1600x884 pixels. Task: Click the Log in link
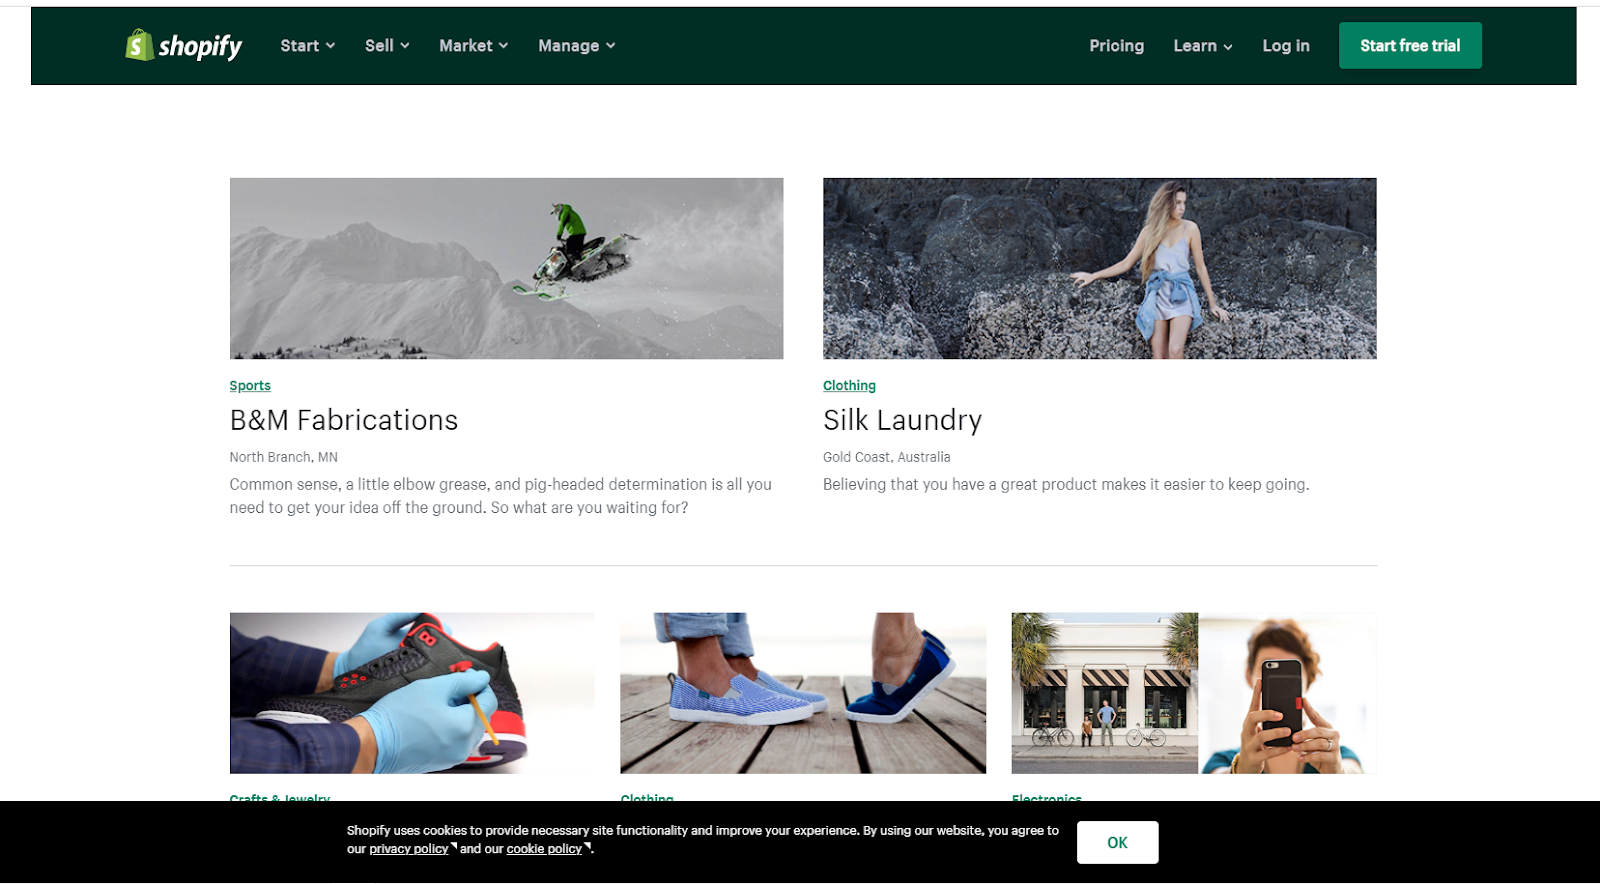point(1285,46)
